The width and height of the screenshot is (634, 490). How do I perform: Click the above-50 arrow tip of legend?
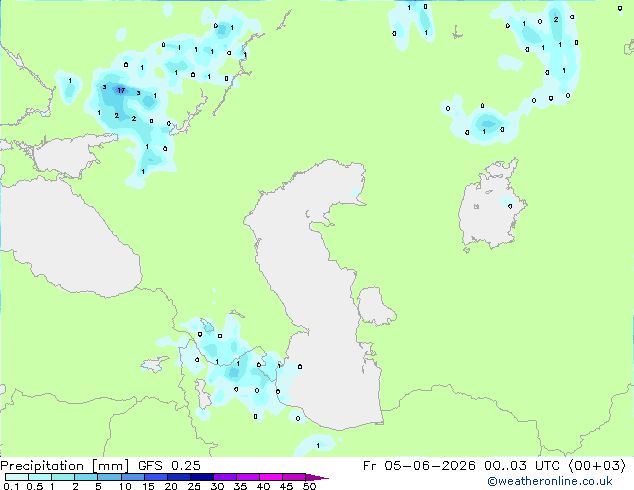click(317, 477)
